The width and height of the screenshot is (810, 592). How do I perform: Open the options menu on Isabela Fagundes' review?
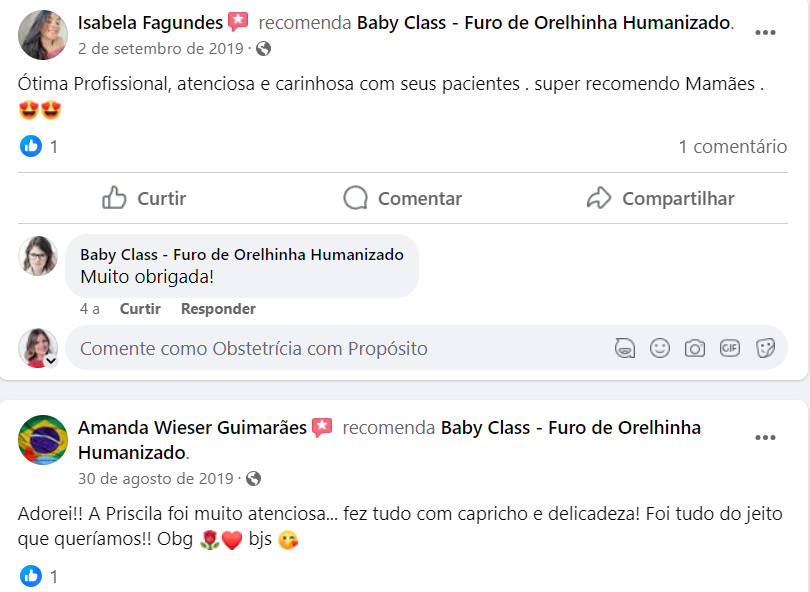pyautogui.click(x=765, y=32)
